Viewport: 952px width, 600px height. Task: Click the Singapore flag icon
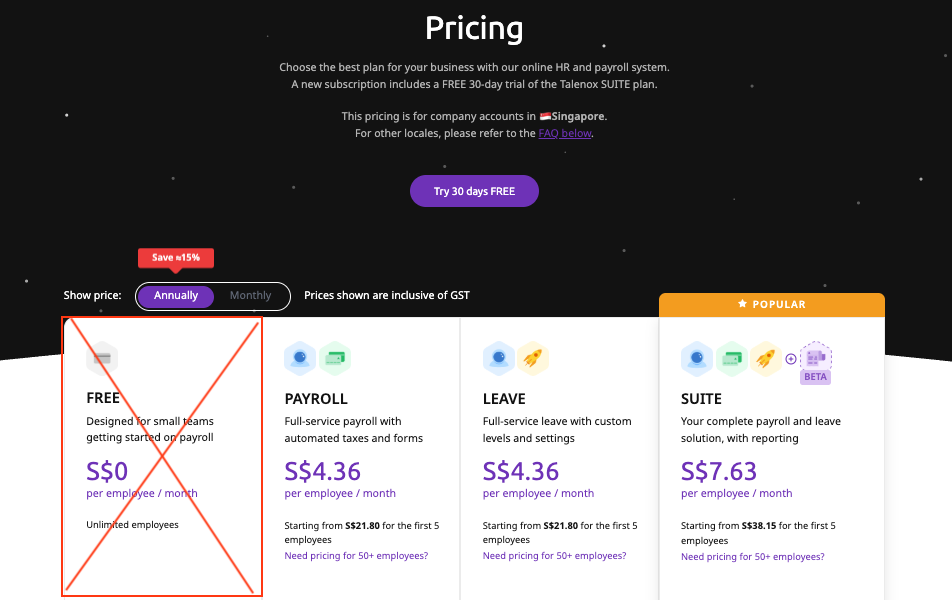click(545, 115)
